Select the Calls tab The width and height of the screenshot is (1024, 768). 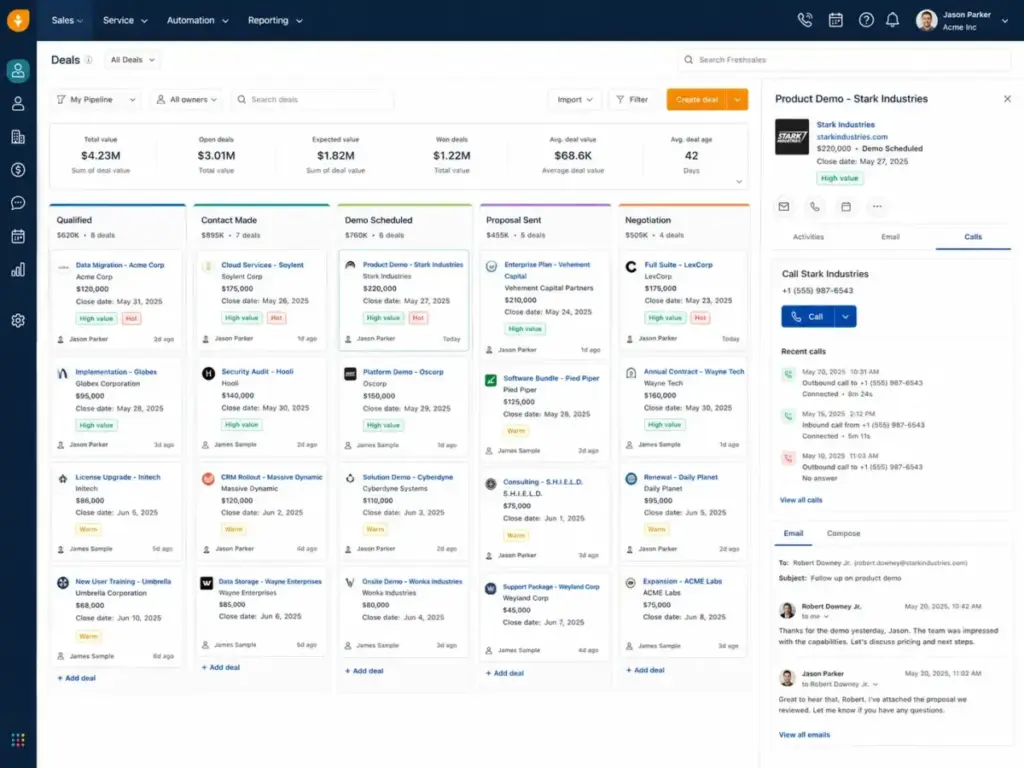point(973,237)
